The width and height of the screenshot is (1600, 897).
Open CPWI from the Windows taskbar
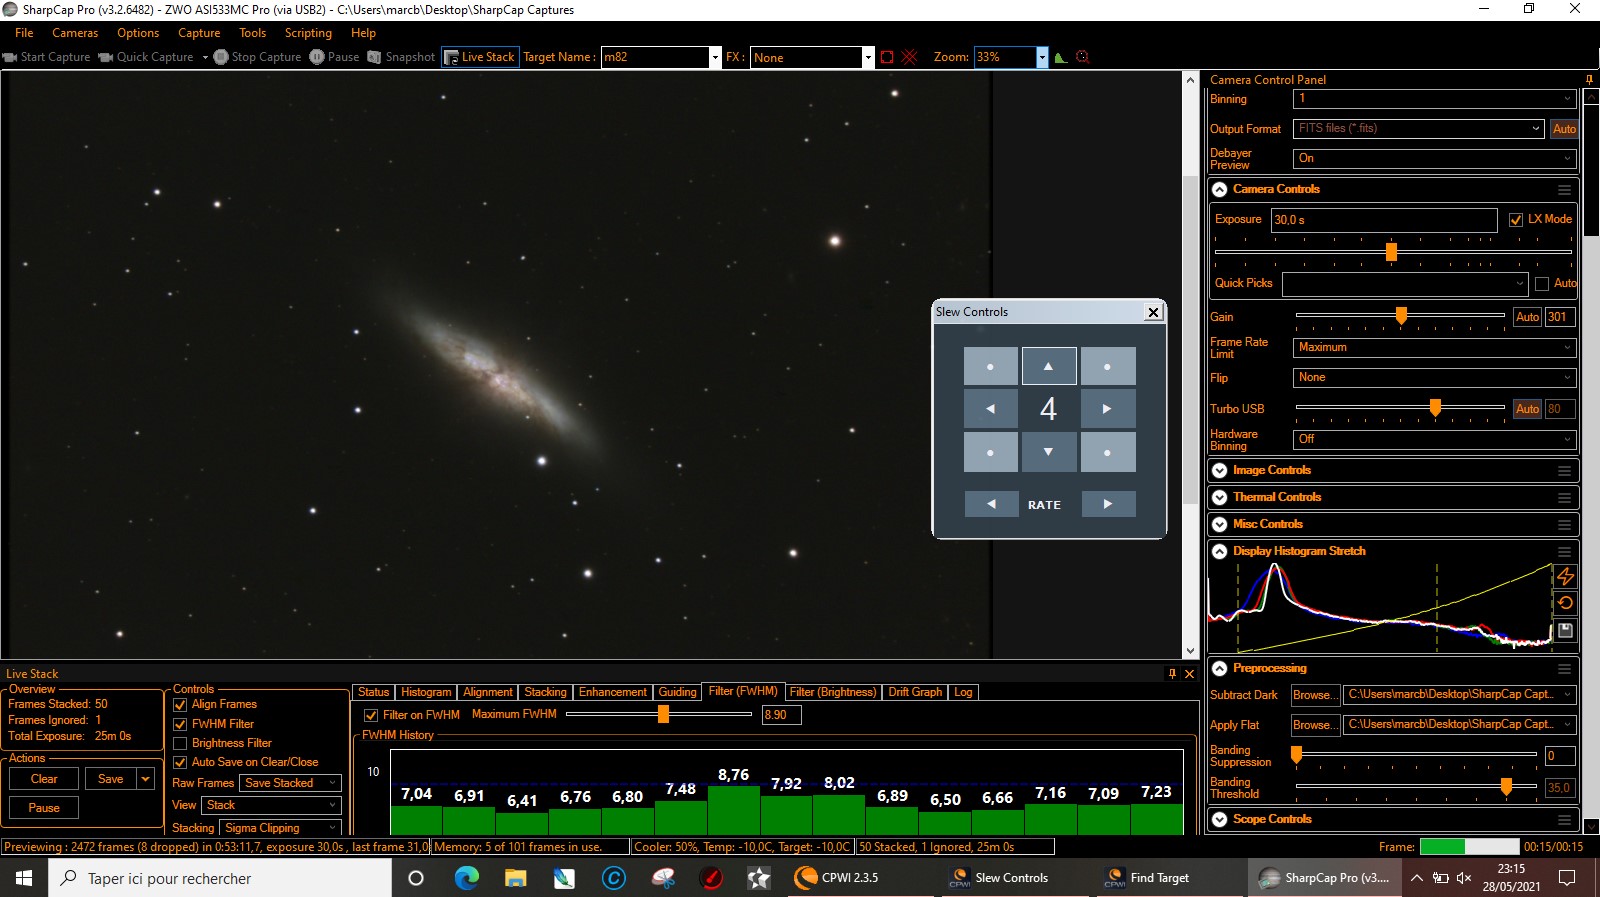(836, 878)
